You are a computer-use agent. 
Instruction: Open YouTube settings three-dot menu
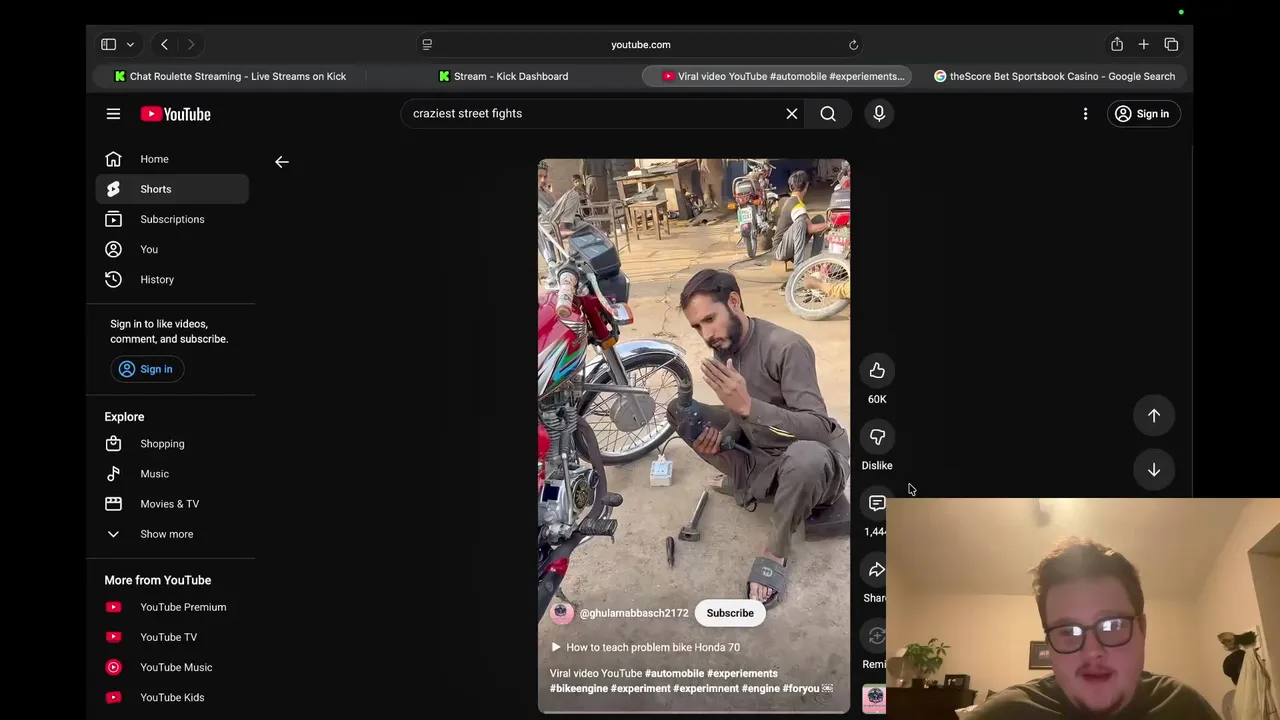(x=1085, y=114)
